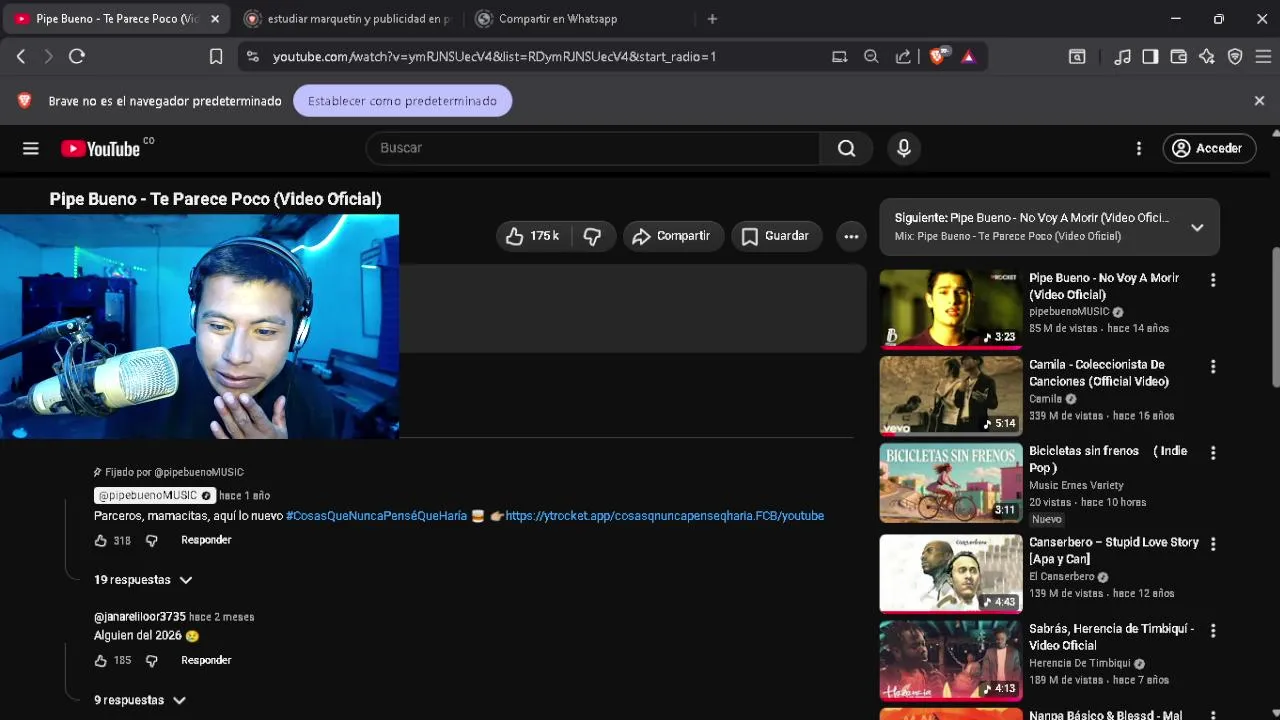1280x720 pixels.
Task: Dislike the pinned pipebuenoMUSIC comment
Action: tap(152, 540)
